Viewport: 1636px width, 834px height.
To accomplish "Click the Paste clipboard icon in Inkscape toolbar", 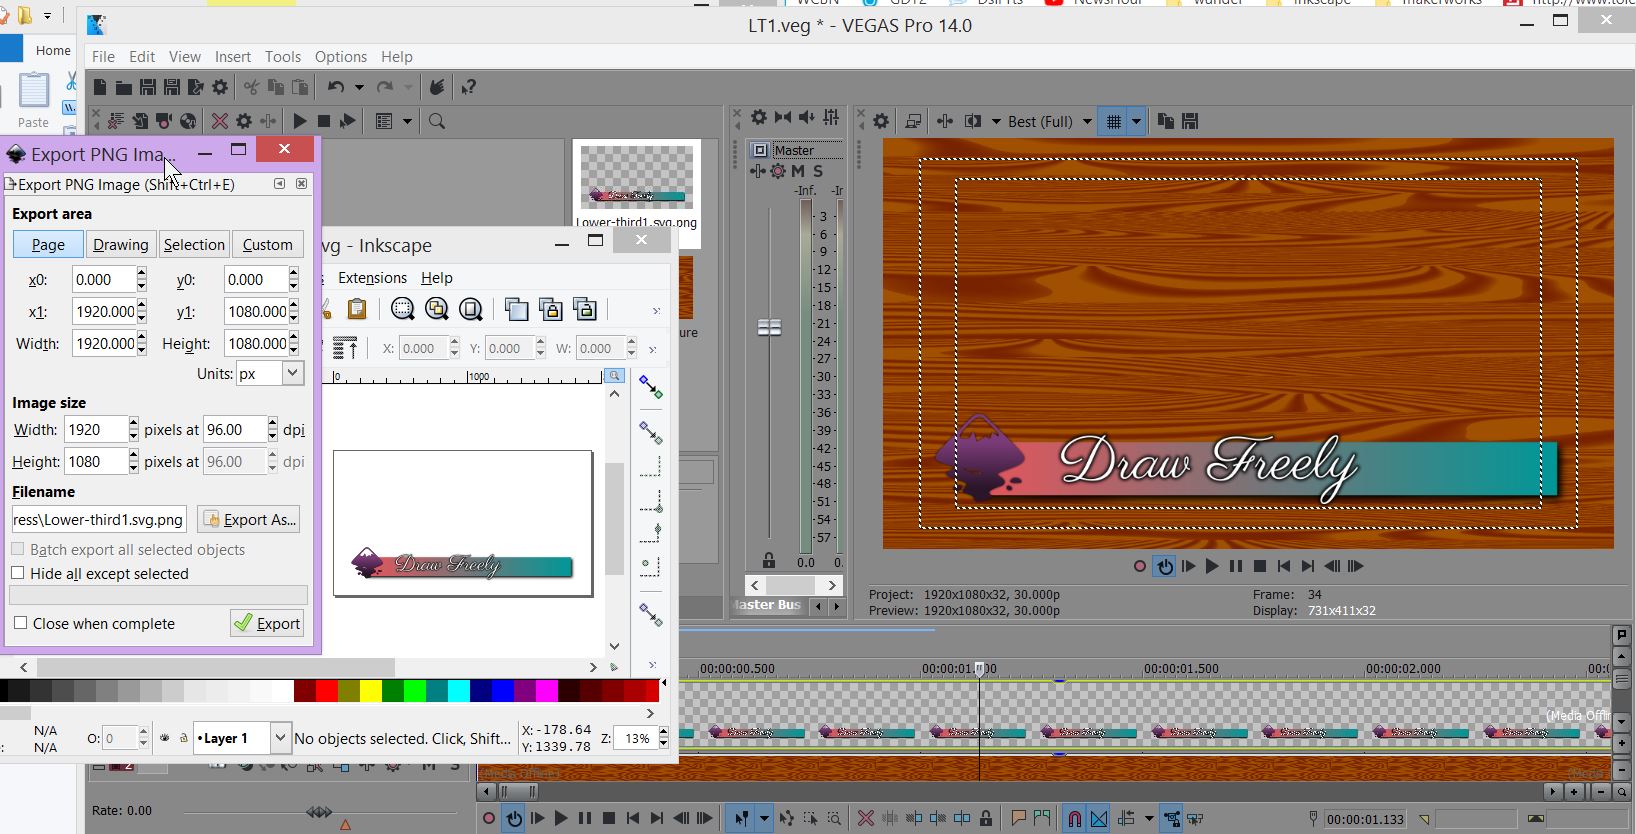I will 357,309.
